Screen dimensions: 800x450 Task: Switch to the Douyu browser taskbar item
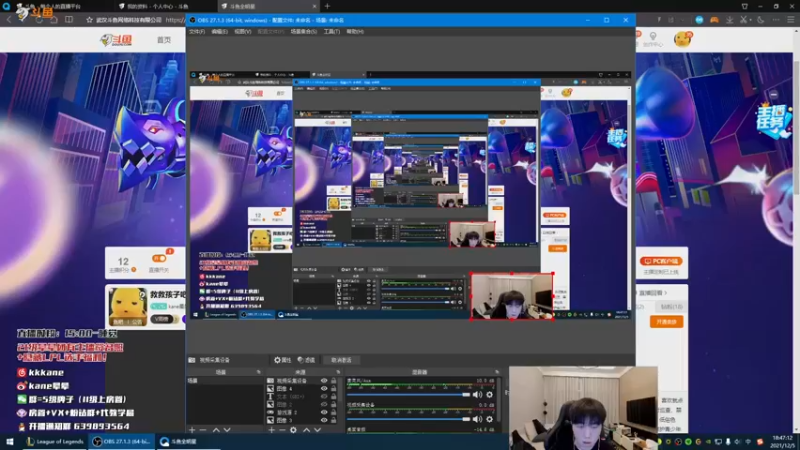point(186,442)
